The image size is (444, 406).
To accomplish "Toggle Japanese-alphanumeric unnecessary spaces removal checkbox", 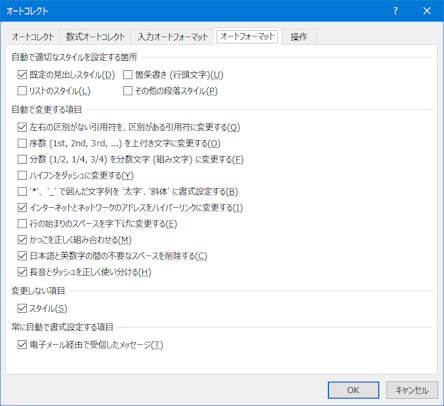I will tap(22, 256).
